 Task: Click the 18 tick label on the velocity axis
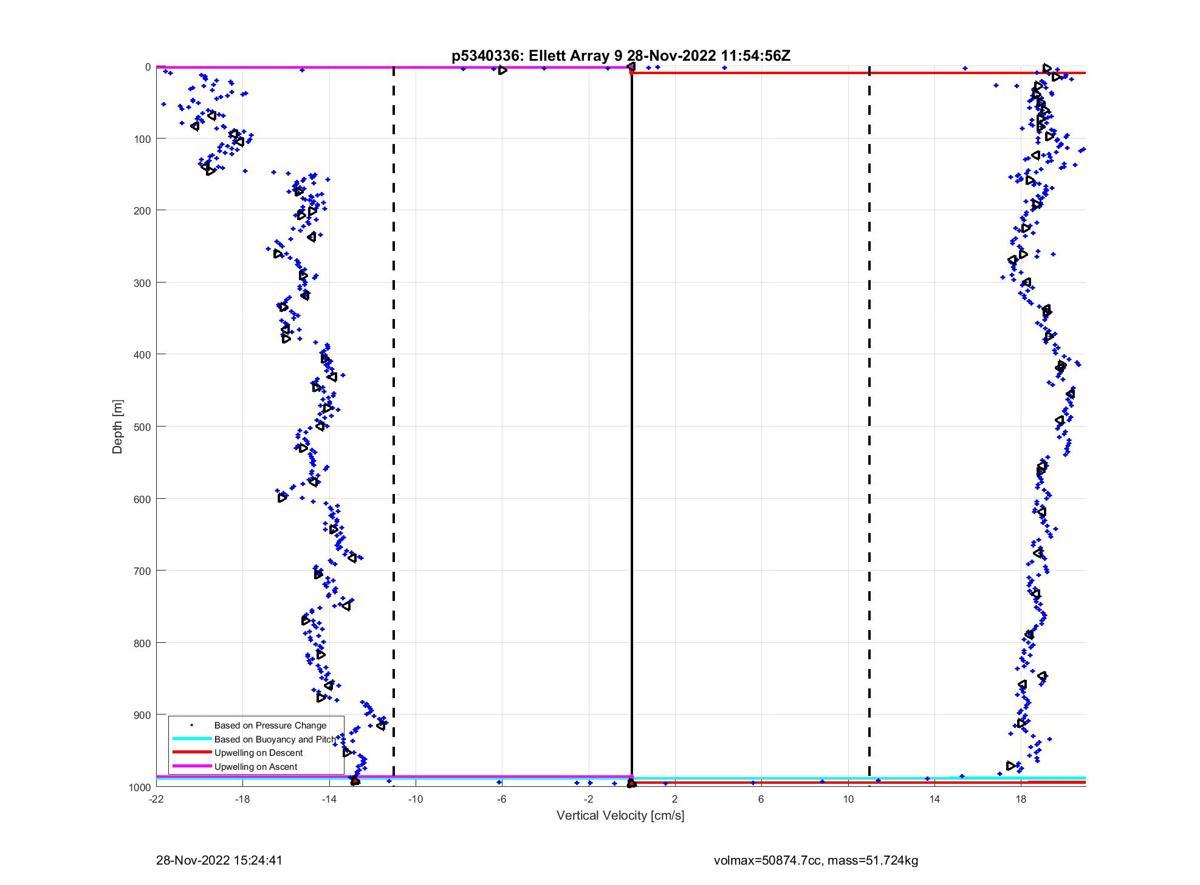pyautogui.click(x=1021, y=799)
